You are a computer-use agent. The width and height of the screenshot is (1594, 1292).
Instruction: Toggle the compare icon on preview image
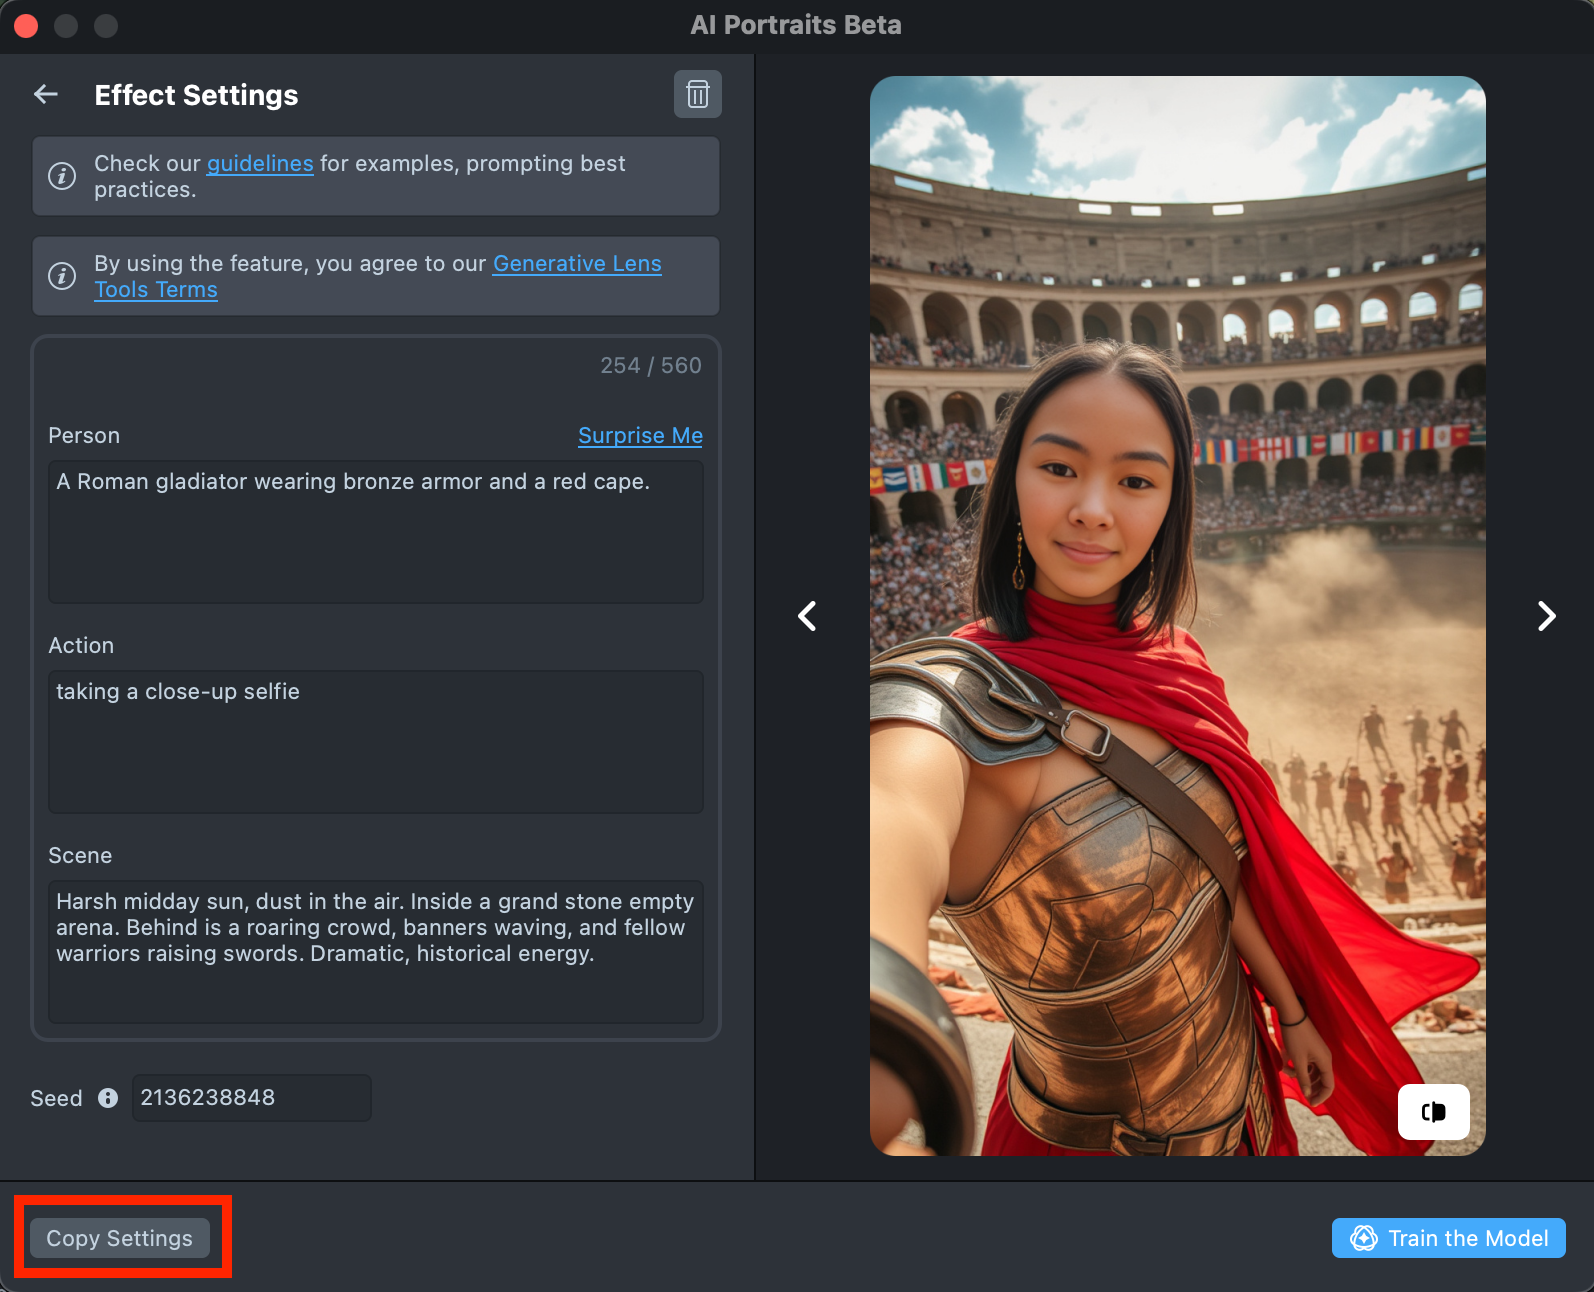click(1433, 1112)
